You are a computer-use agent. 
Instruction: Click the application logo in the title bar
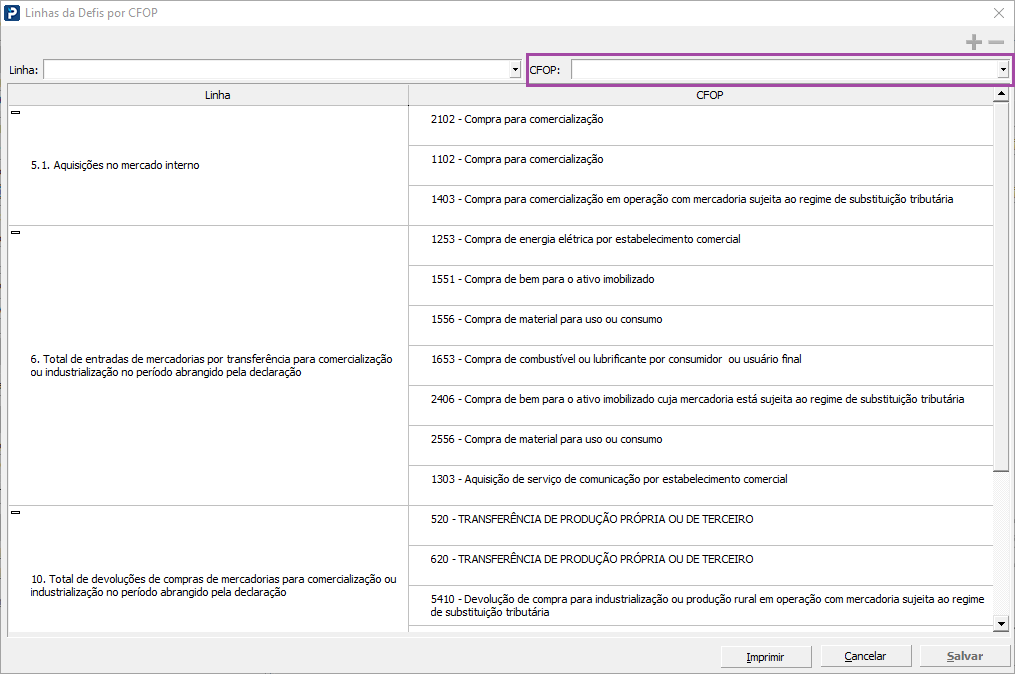(x=12, y=13)
